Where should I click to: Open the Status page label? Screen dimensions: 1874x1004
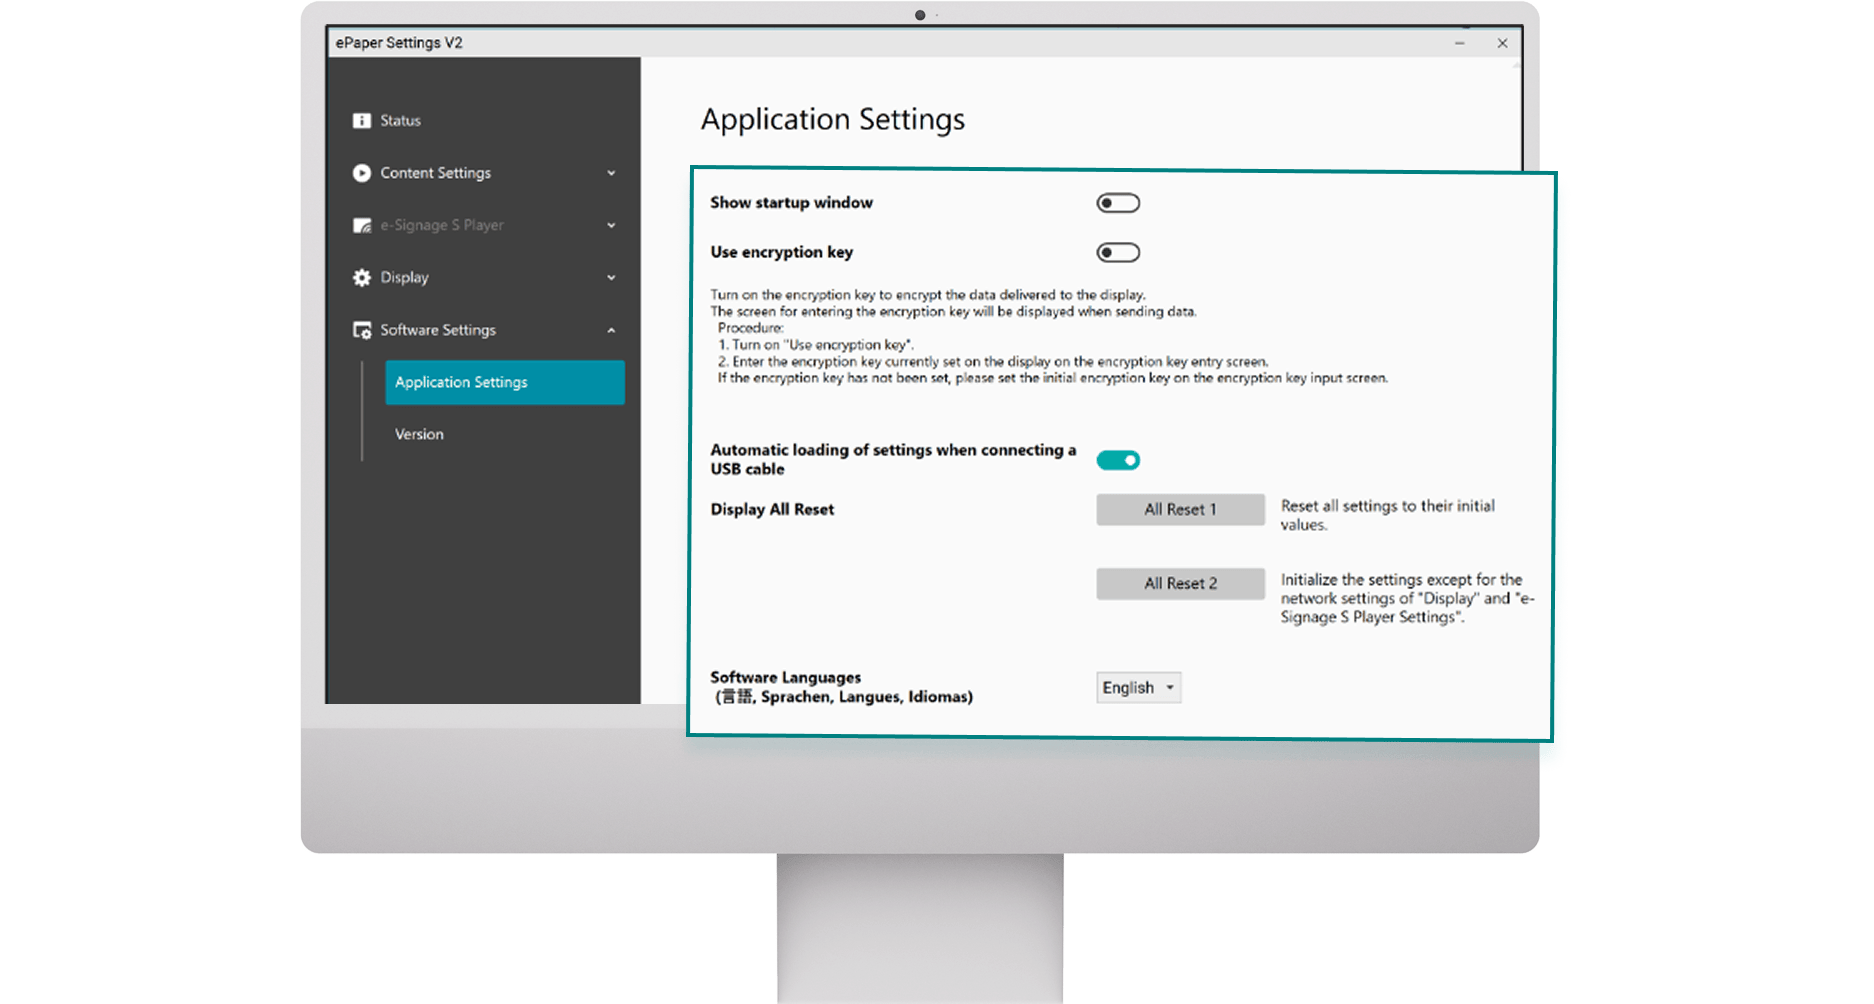pyautogui.click(x=400, y=121)
